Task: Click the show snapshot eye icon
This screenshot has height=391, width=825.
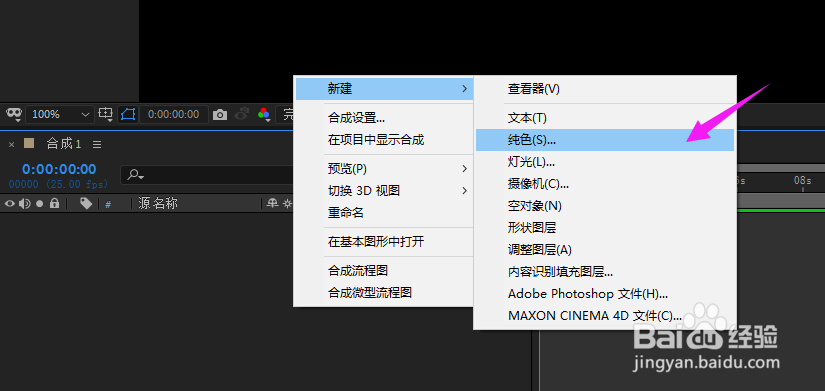Action: pyautogui.click(x=242, y=114)
